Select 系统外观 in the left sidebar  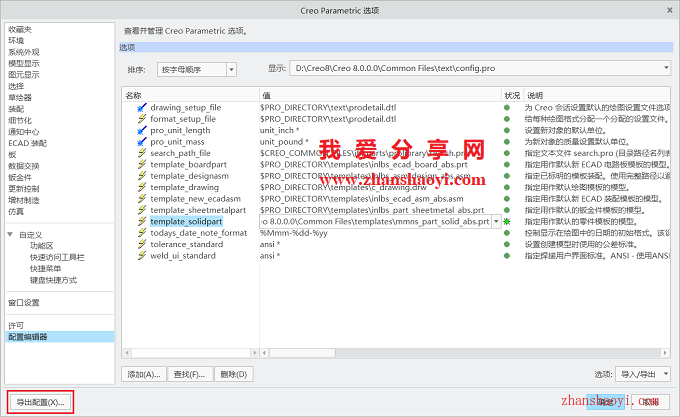(x=24, y=52)
